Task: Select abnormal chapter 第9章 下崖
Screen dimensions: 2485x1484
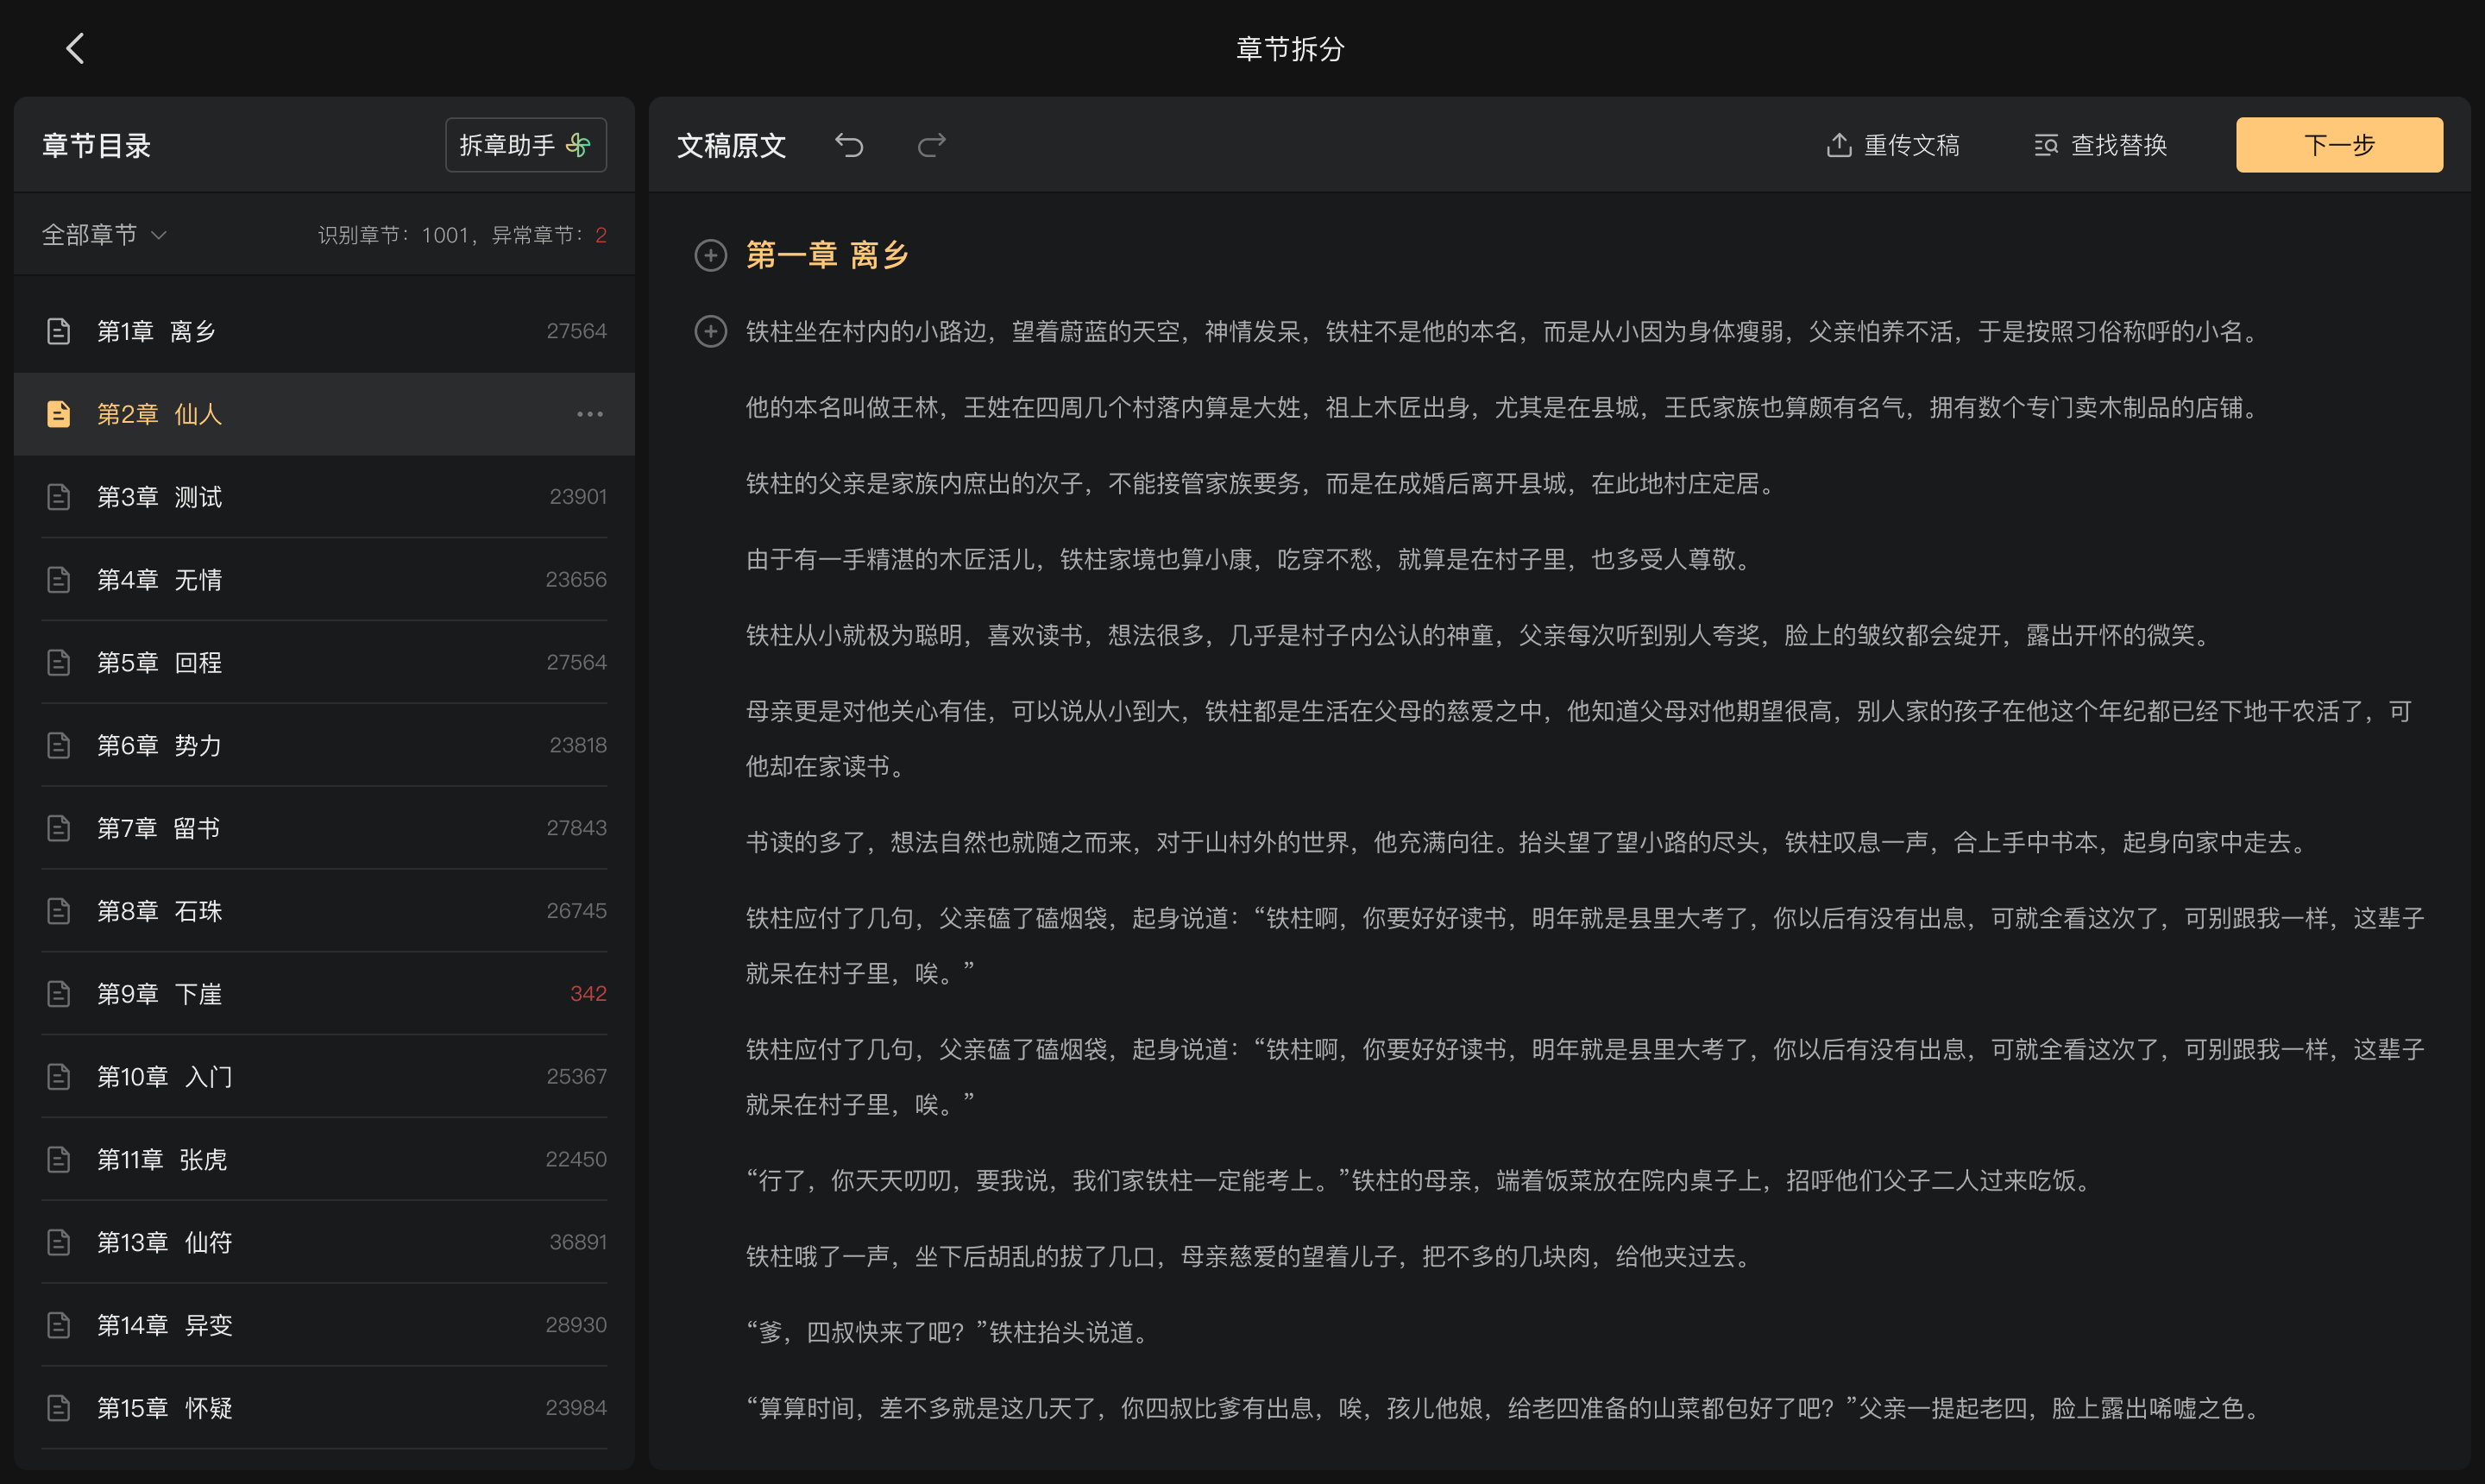Action: pos(324,994)
